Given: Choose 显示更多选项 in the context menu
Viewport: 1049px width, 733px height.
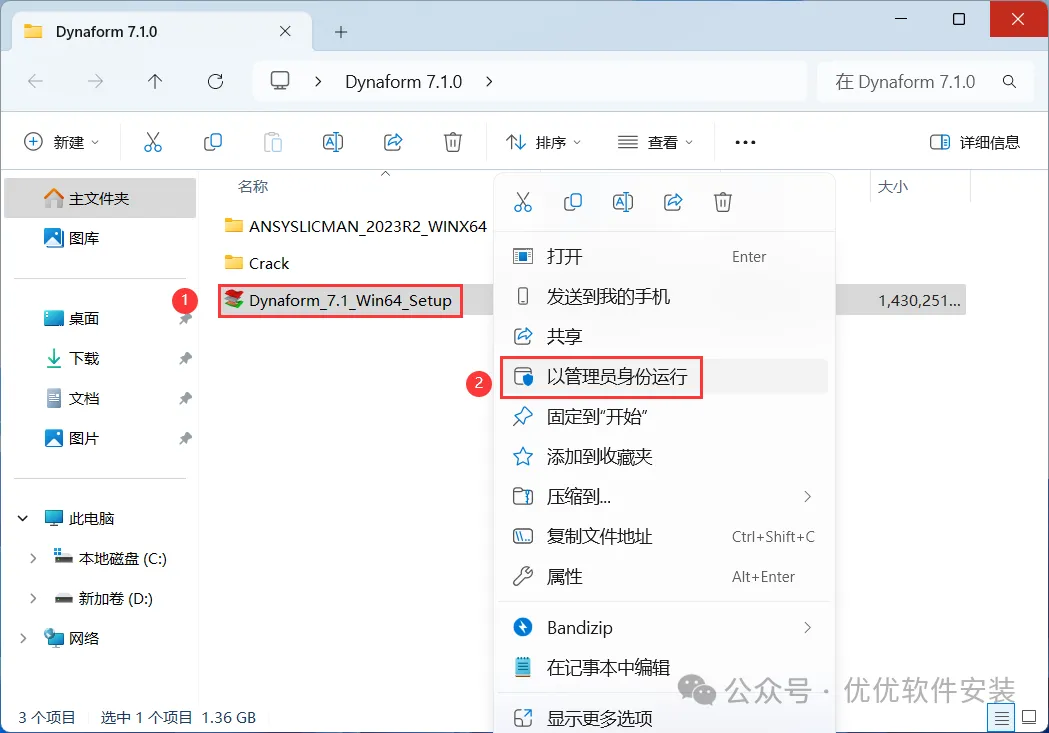Looking at the screenshot, I should pos(664,718).
